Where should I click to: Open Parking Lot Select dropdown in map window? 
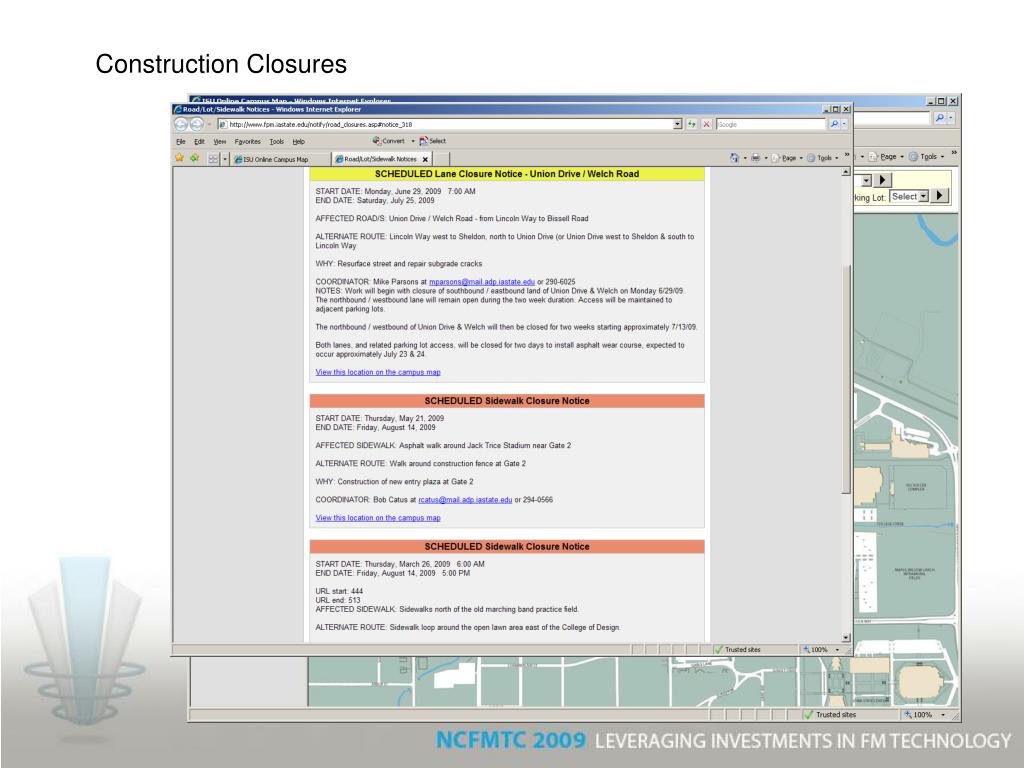click(909, 196)
